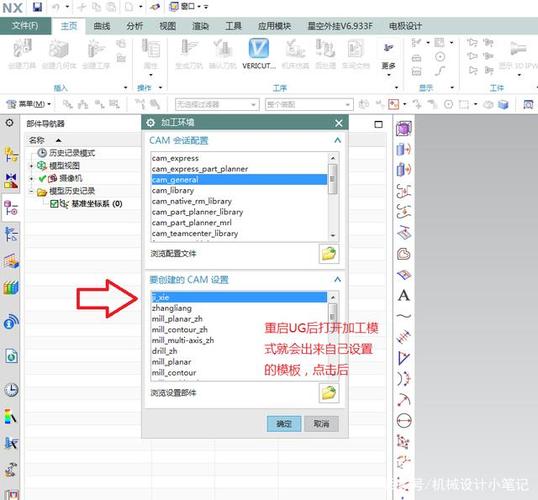
Task: Click the blue cube icon in selection bar
Action: click(503, 104)
